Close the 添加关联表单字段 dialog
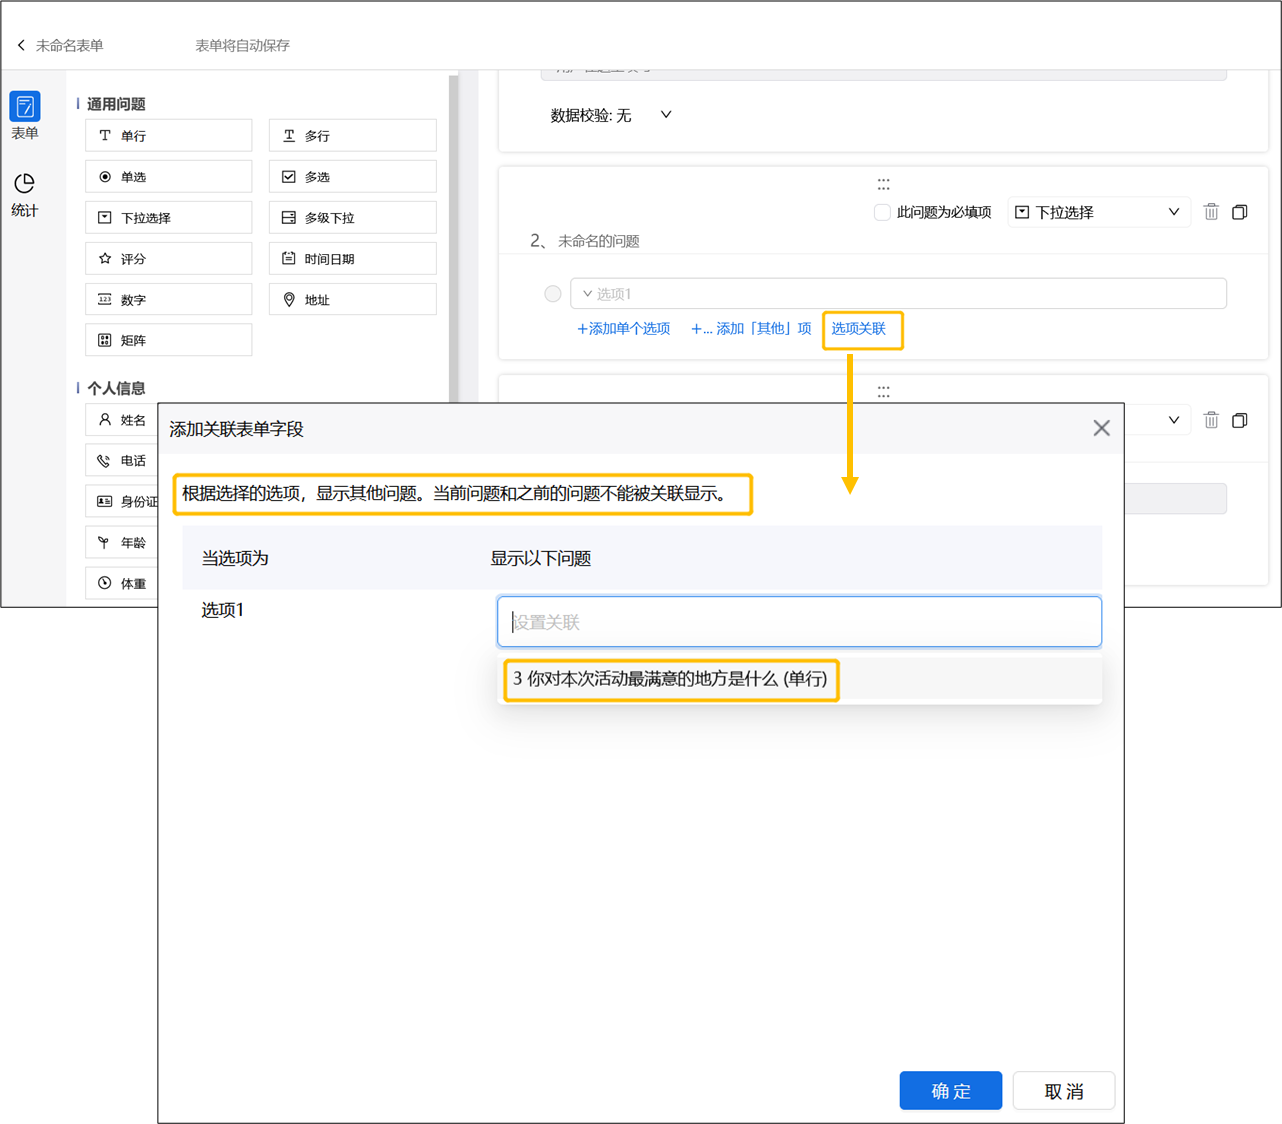The height and width of the screenshot is (1124, 1282). coord(1101,428)
